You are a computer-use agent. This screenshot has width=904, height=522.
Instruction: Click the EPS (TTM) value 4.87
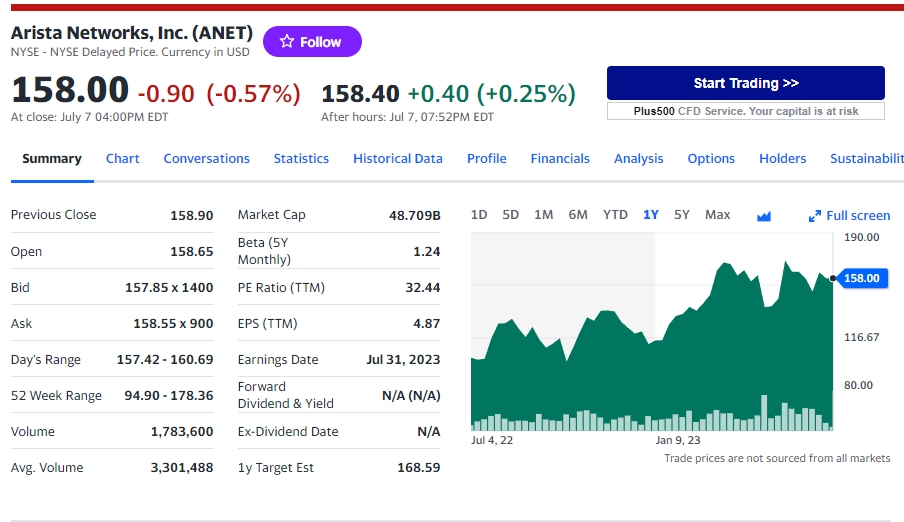(x=427, y=324)
